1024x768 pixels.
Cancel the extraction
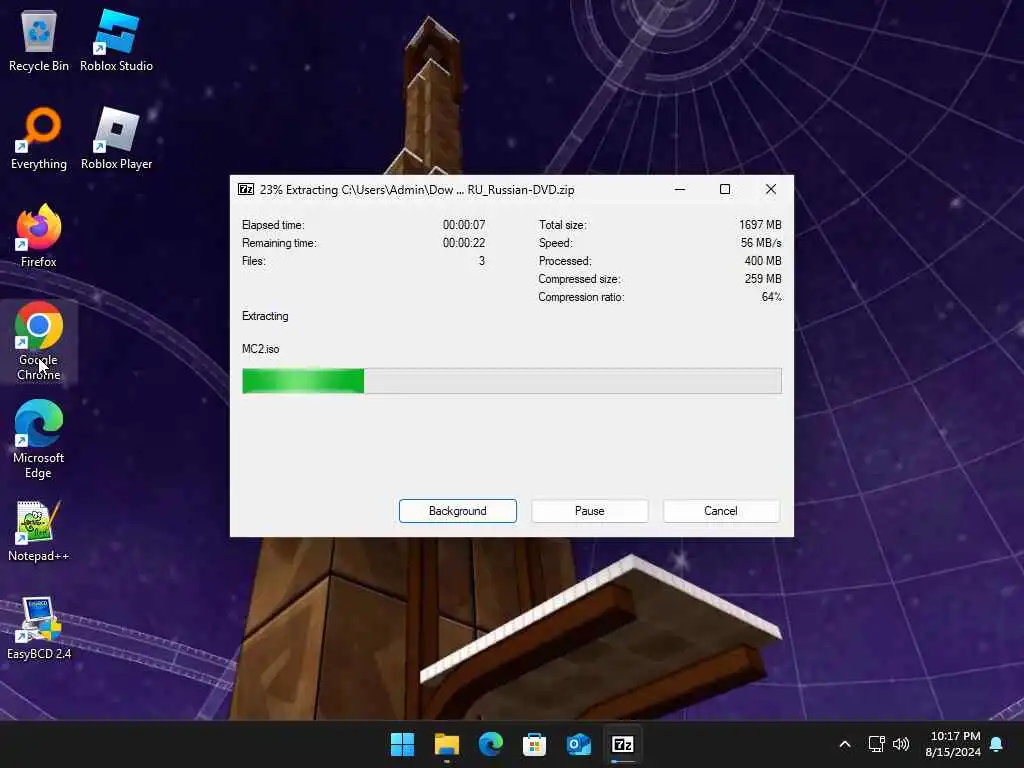(x=721, y=511)
